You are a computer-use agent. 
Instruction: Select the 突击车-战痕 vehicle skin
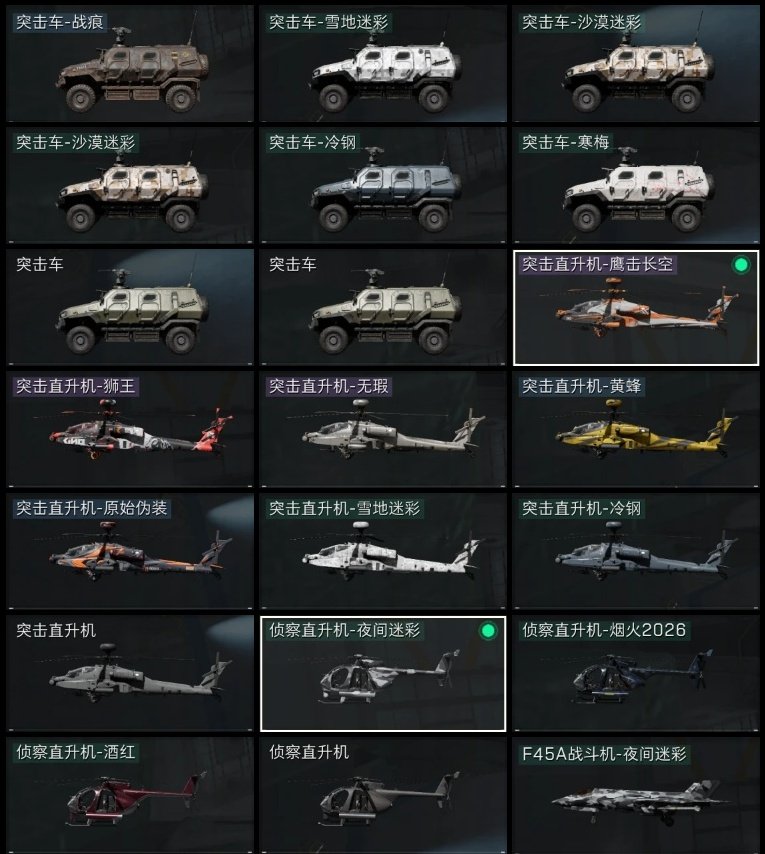click(x=130, y=64)
